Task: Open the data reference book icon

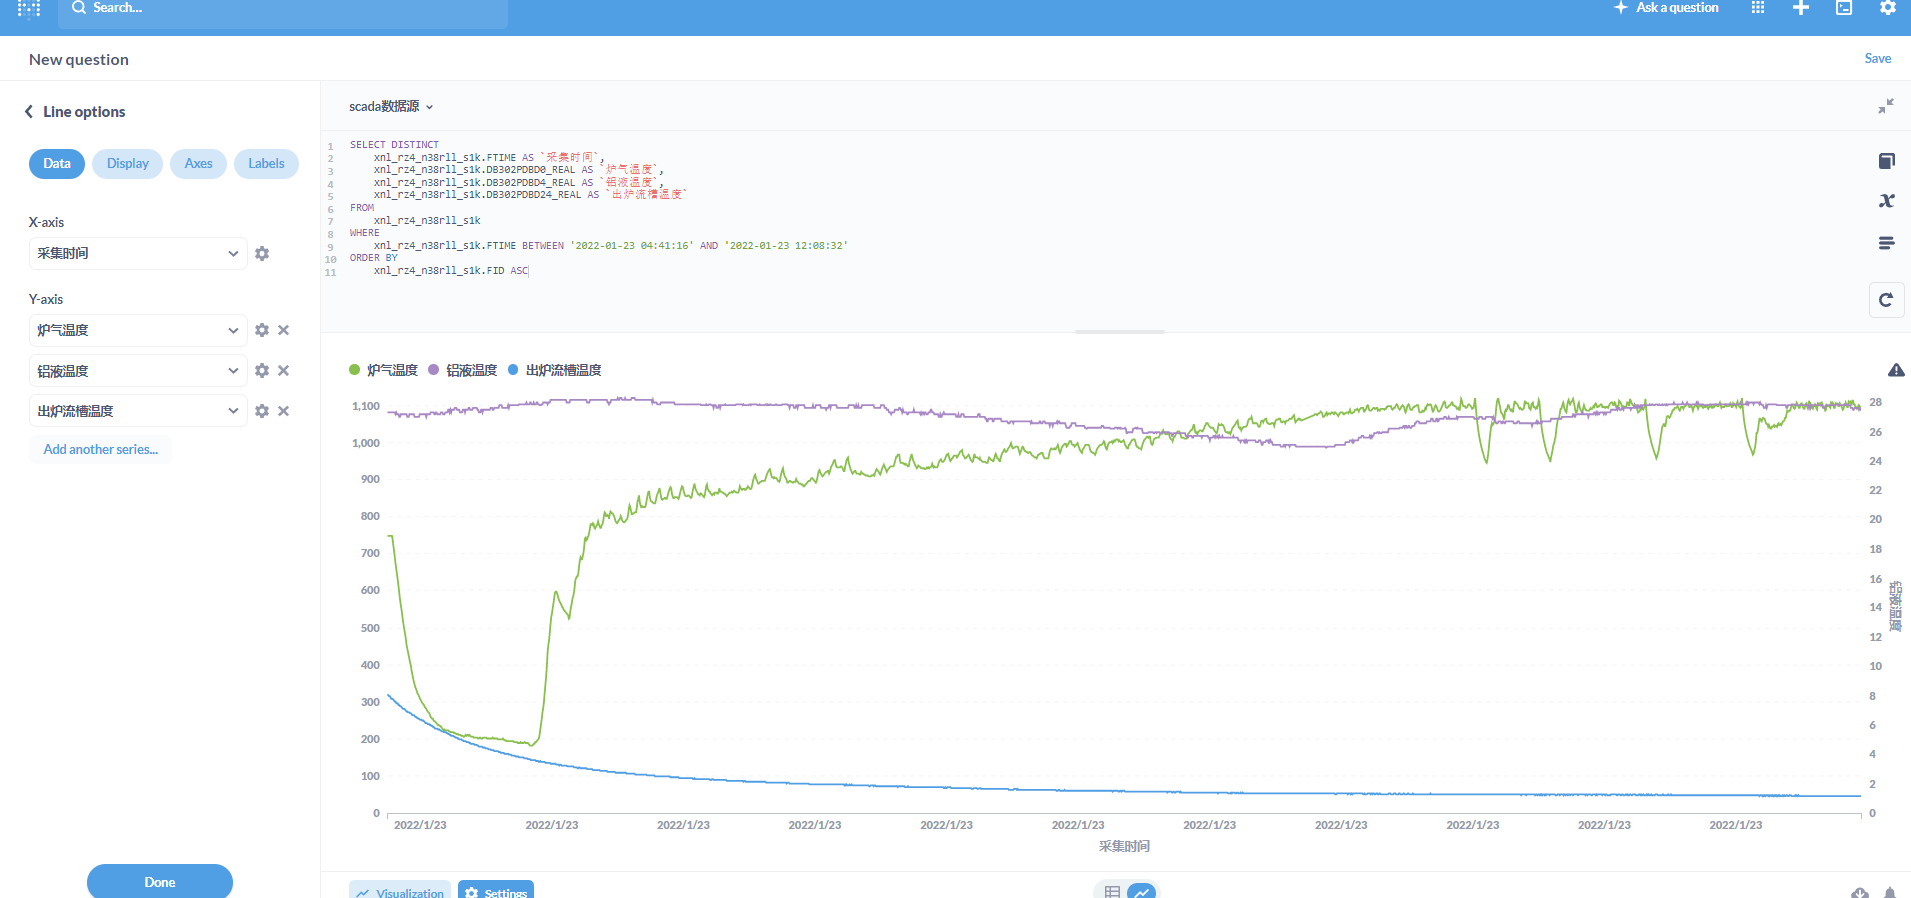Action: pos(1886,161)
